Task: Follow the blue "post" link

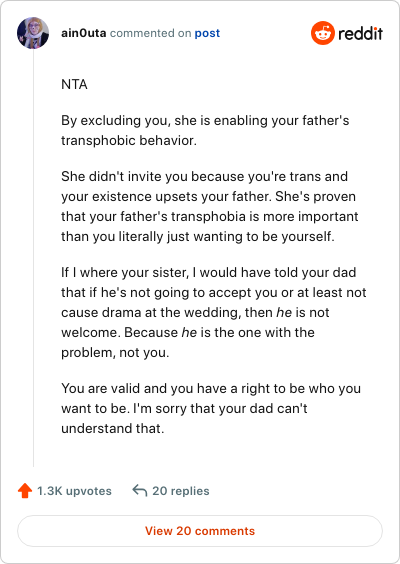Action: [x=207, y=33]
